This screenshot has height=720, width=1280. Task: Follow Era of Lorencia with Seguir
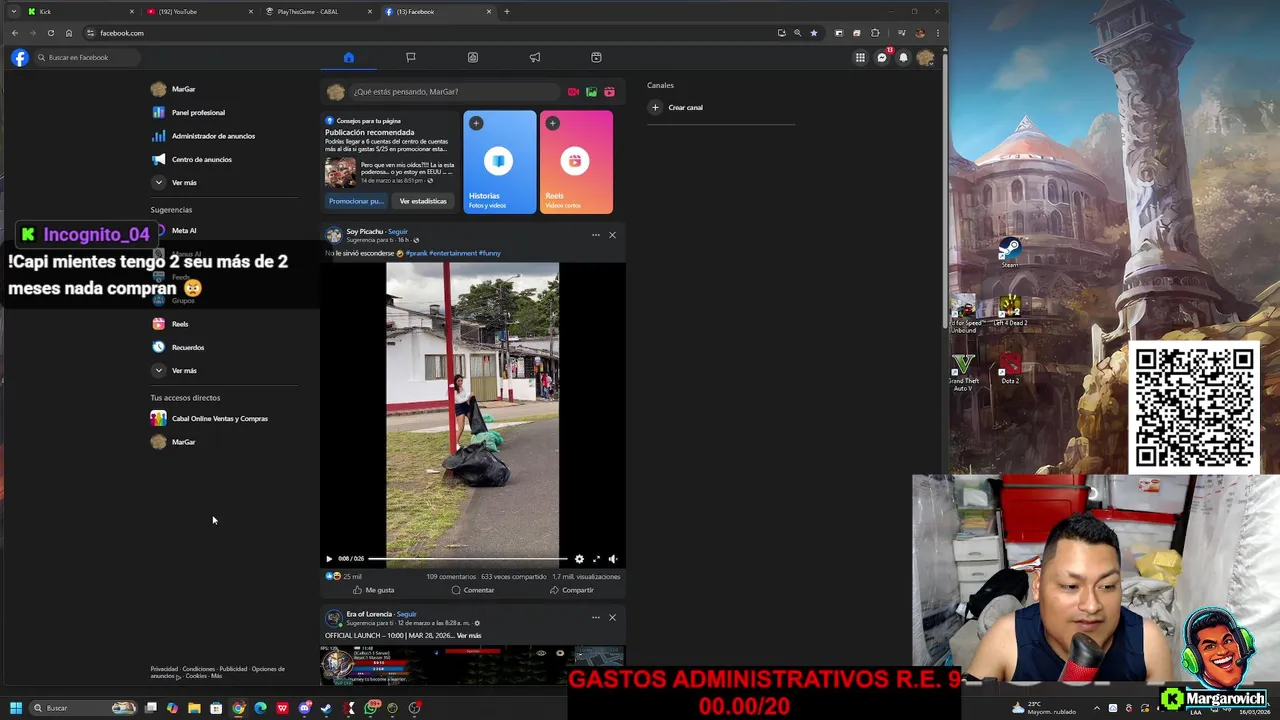tap(406, 614)
